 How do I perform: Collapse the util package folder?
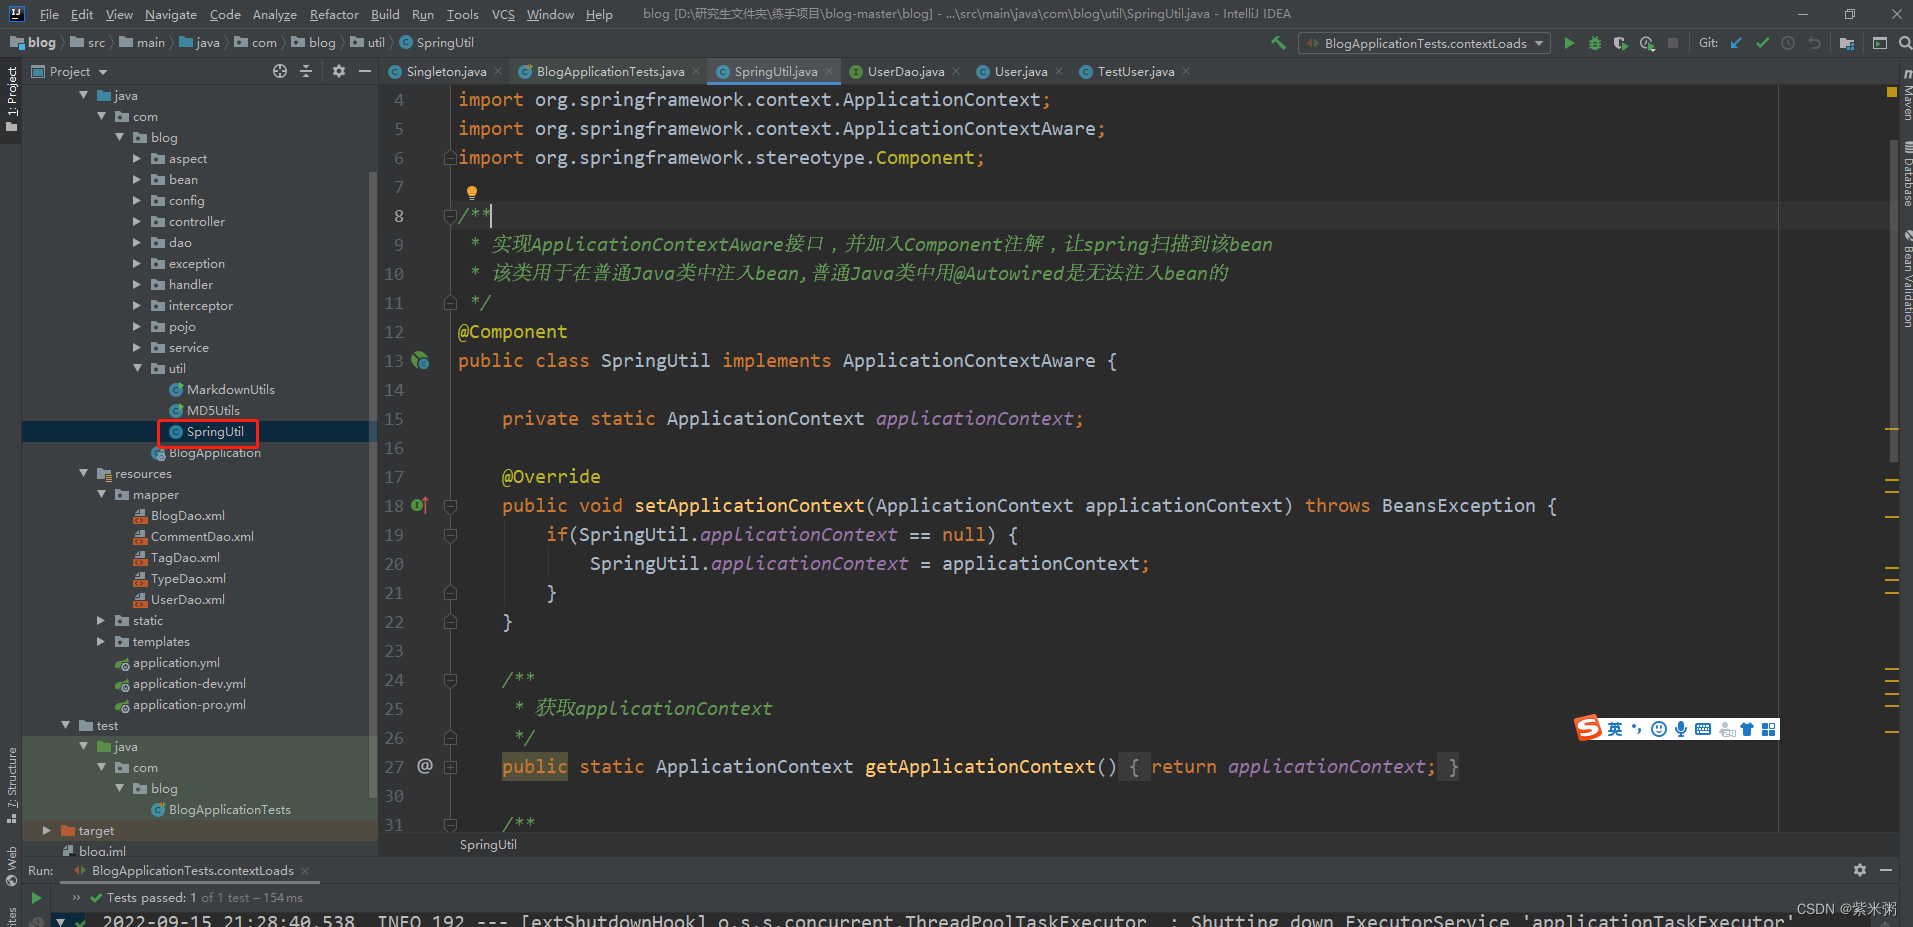click(x=137, y=368)
